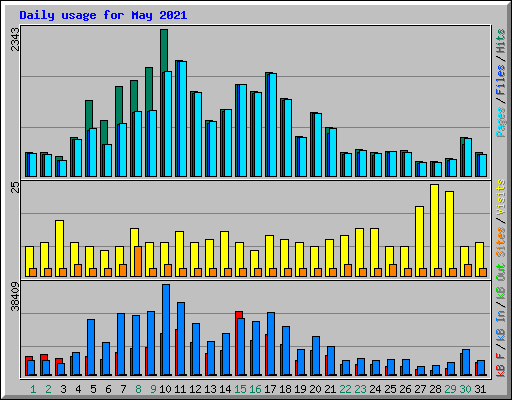512x400 pixels.
Task: Click day 1 on the x-axis
Action: [33, 389]
